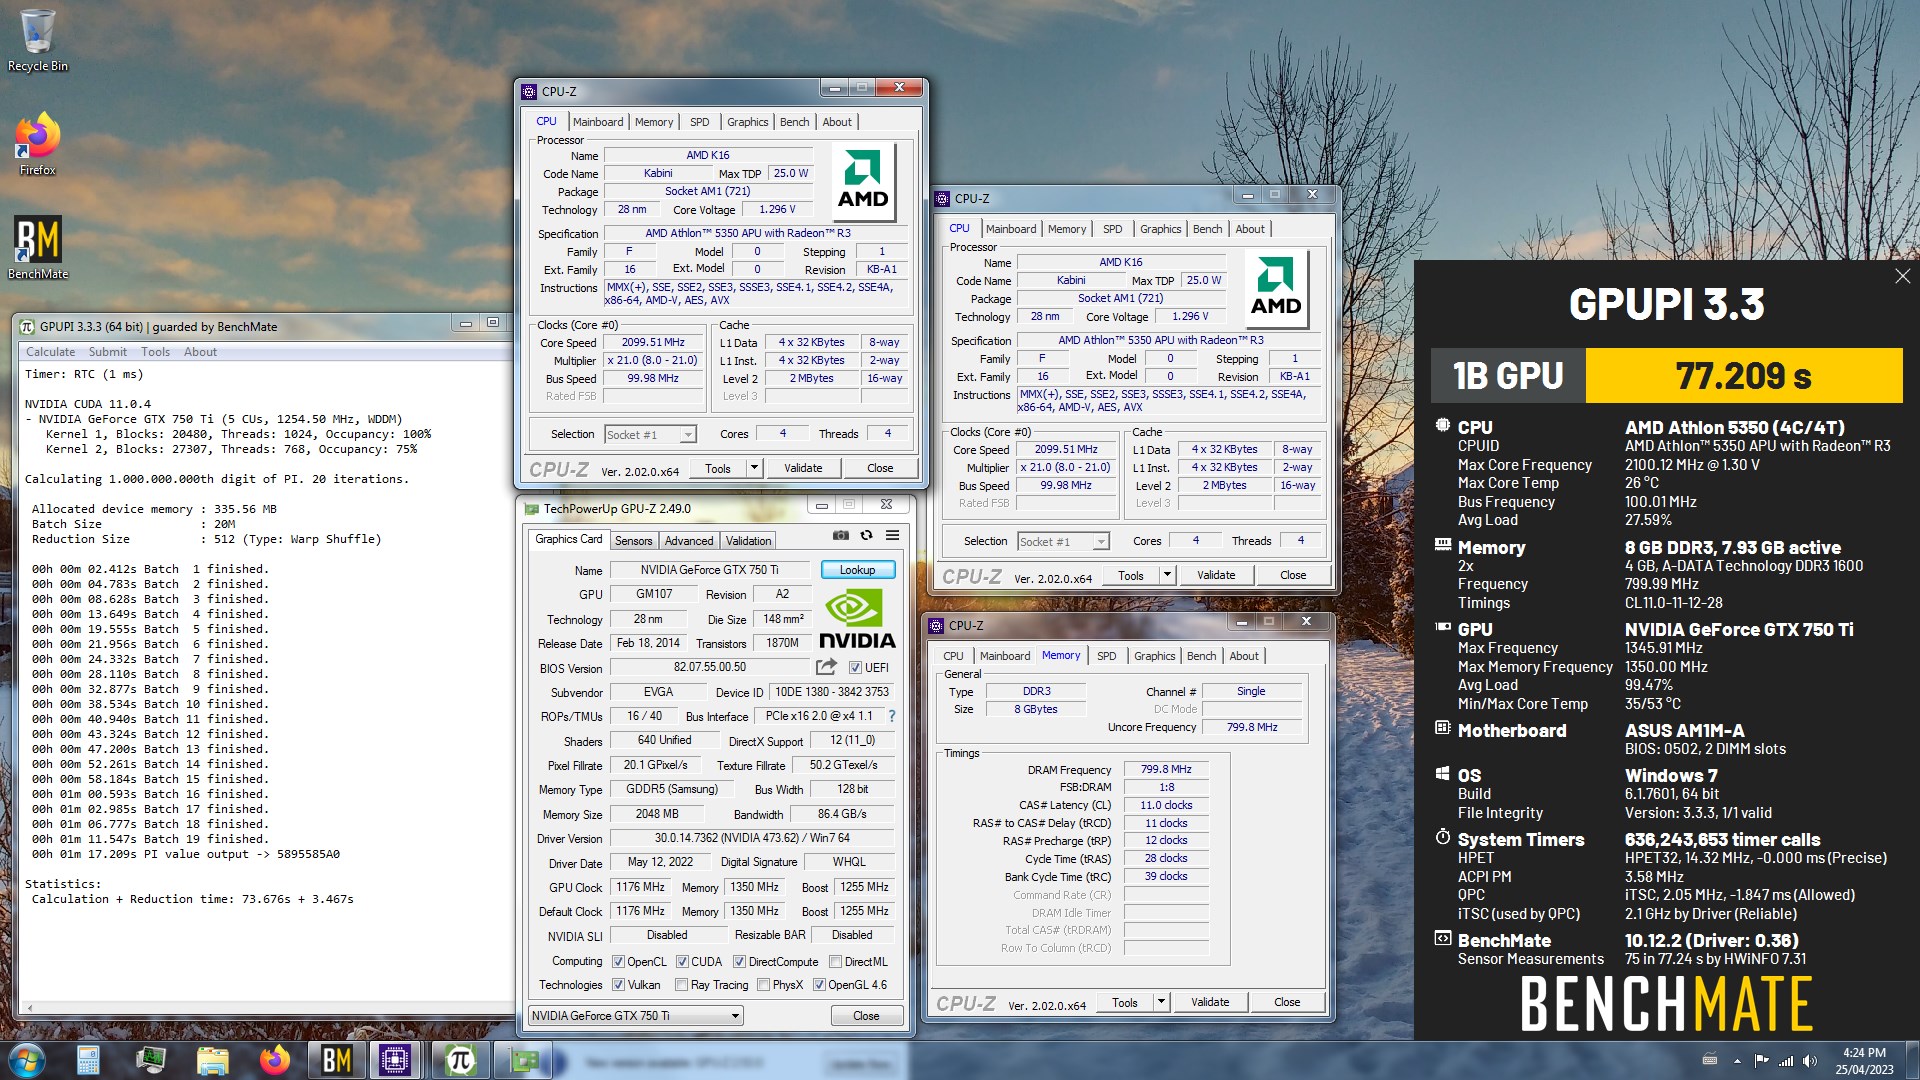Launch Firefox from the desktop shortcut
The width and height of the screenshot is (1920, 1080).
[38, 145]
